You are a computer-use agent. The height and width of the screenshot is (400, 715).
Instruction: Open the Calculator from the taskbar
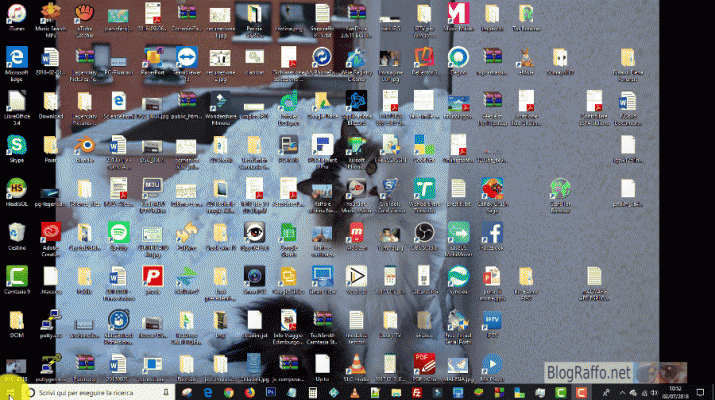tap(312, 392)
